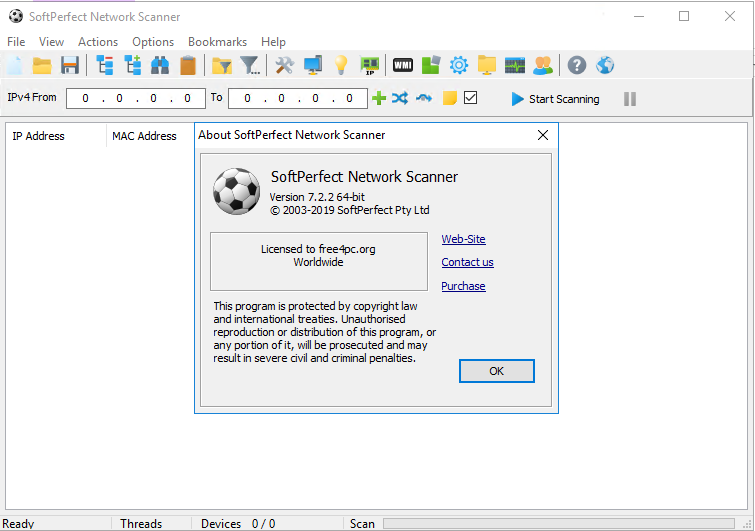Open the Purchase link
The height and width of the screenshot is (531, 755).
tap(463, 286)
